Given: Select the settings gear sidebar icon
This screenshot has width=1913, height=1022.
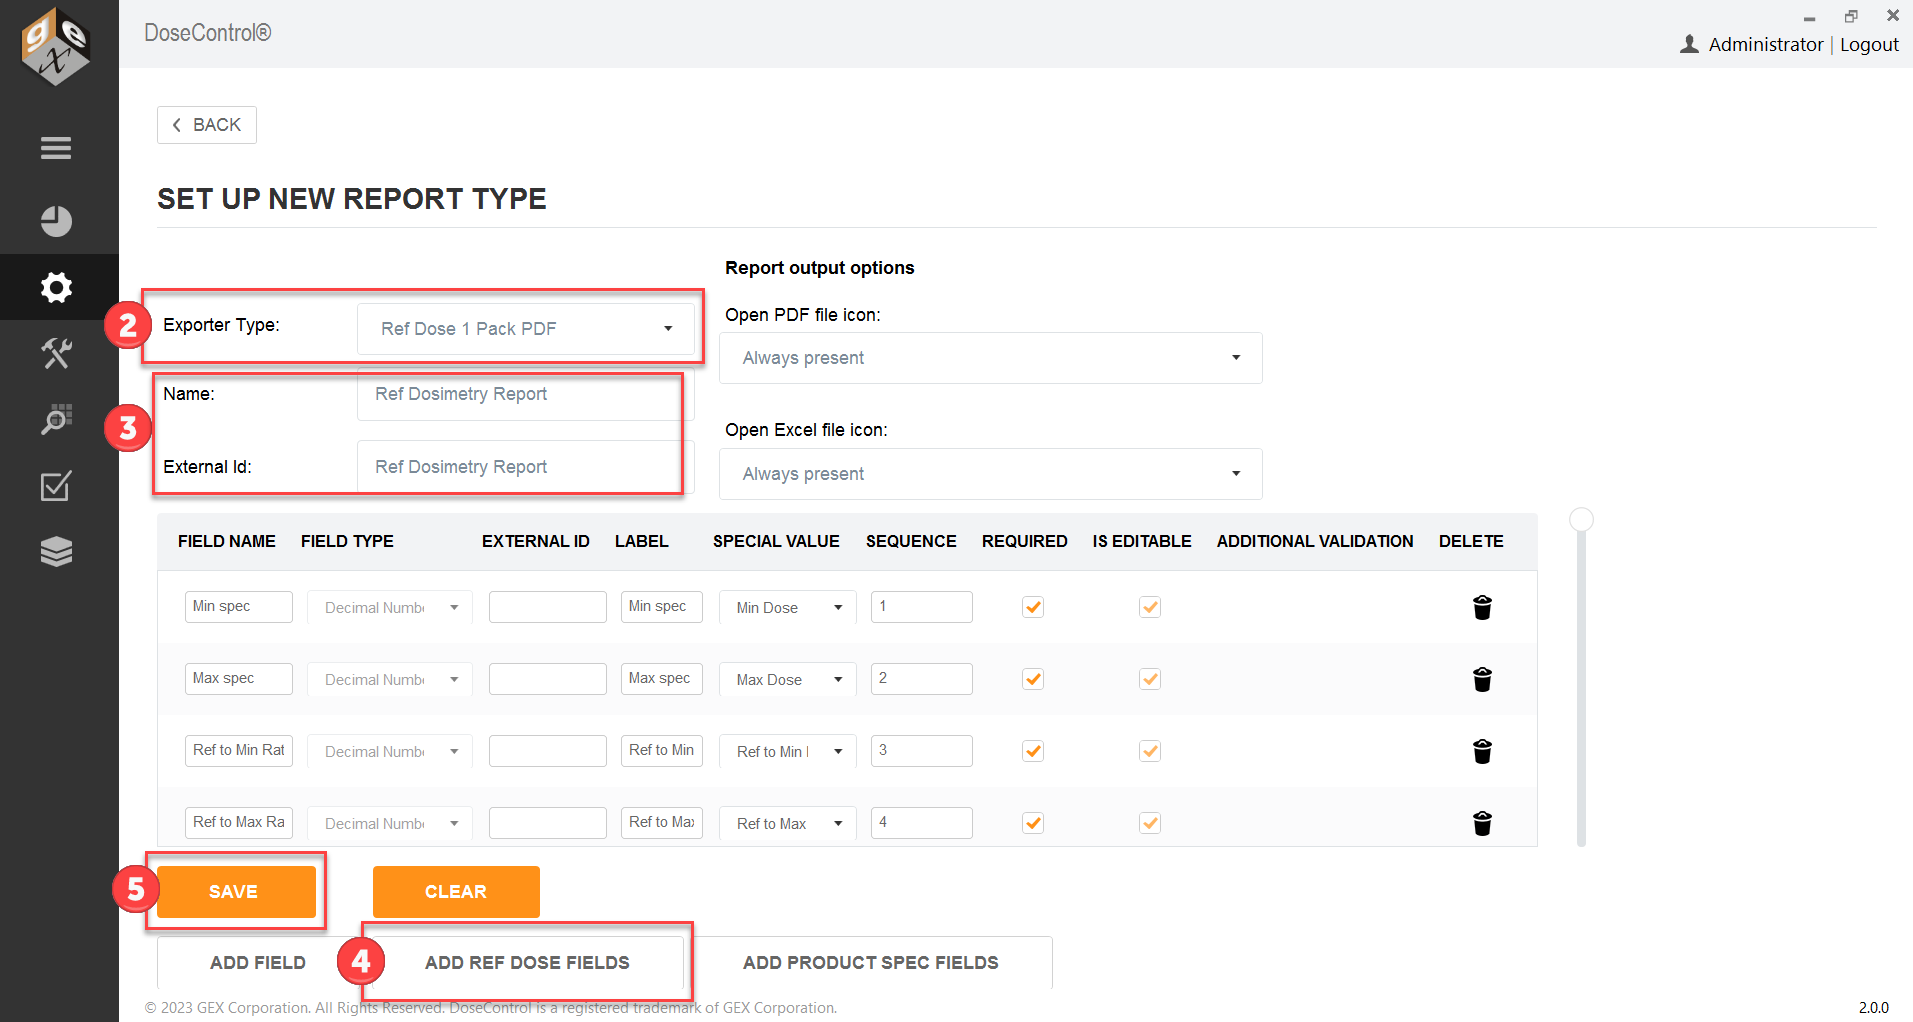Looking at the screenshot, I should [x=56, y=288].
